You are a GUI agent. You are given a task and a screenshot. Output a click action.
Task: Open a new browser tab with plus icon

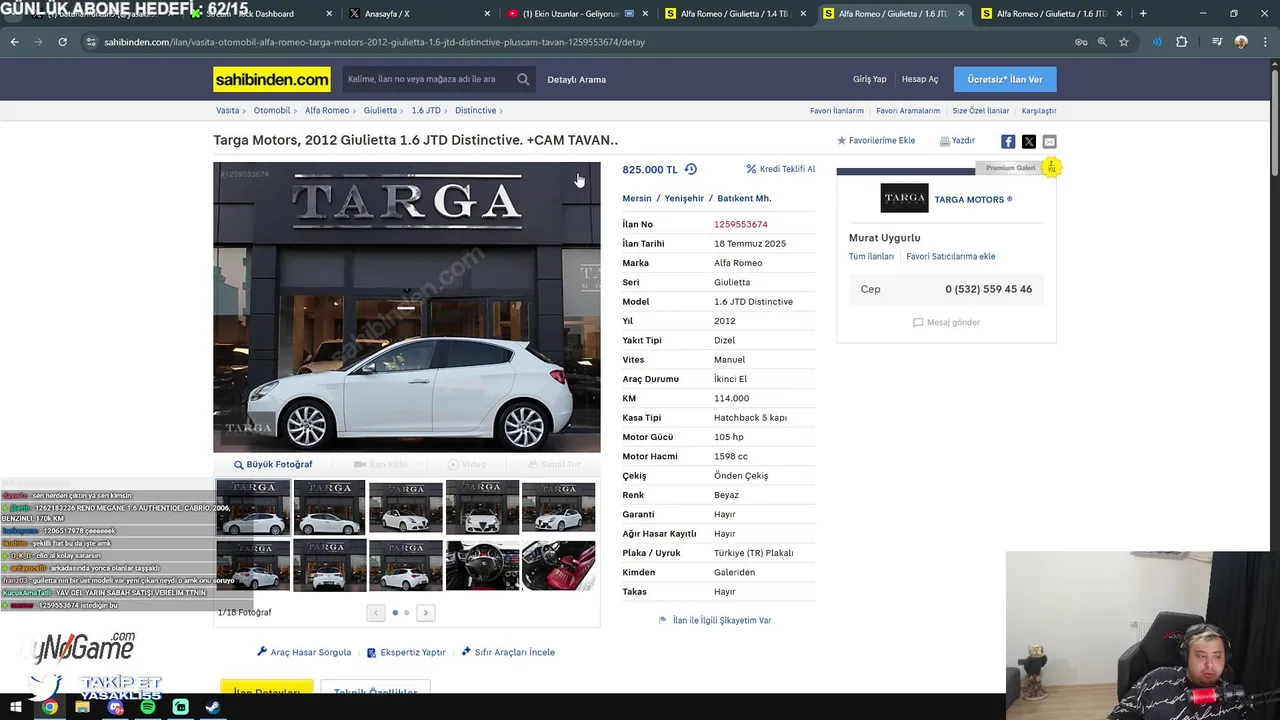1143,13
